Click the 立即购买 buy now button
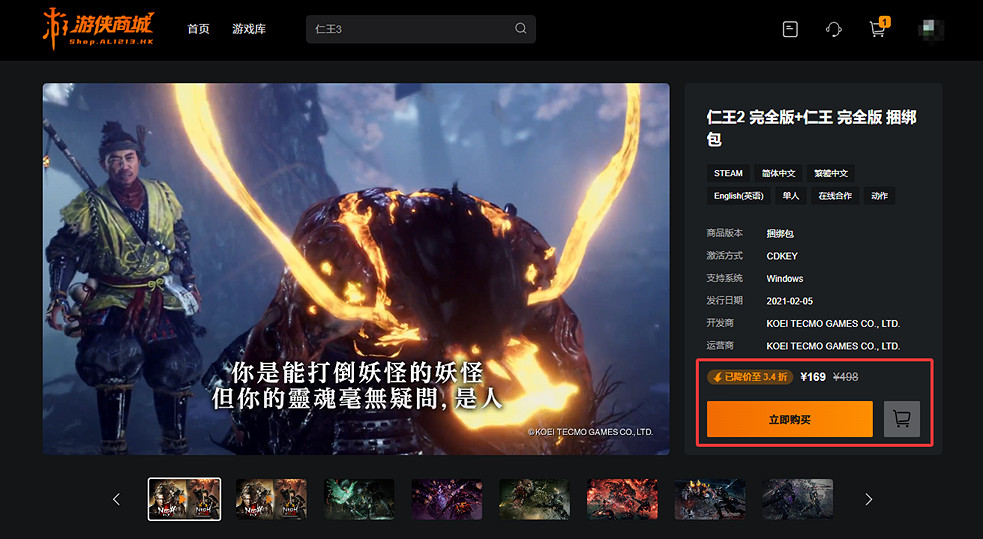The width and height of the screenshot is (983, 539). [789, 419]
